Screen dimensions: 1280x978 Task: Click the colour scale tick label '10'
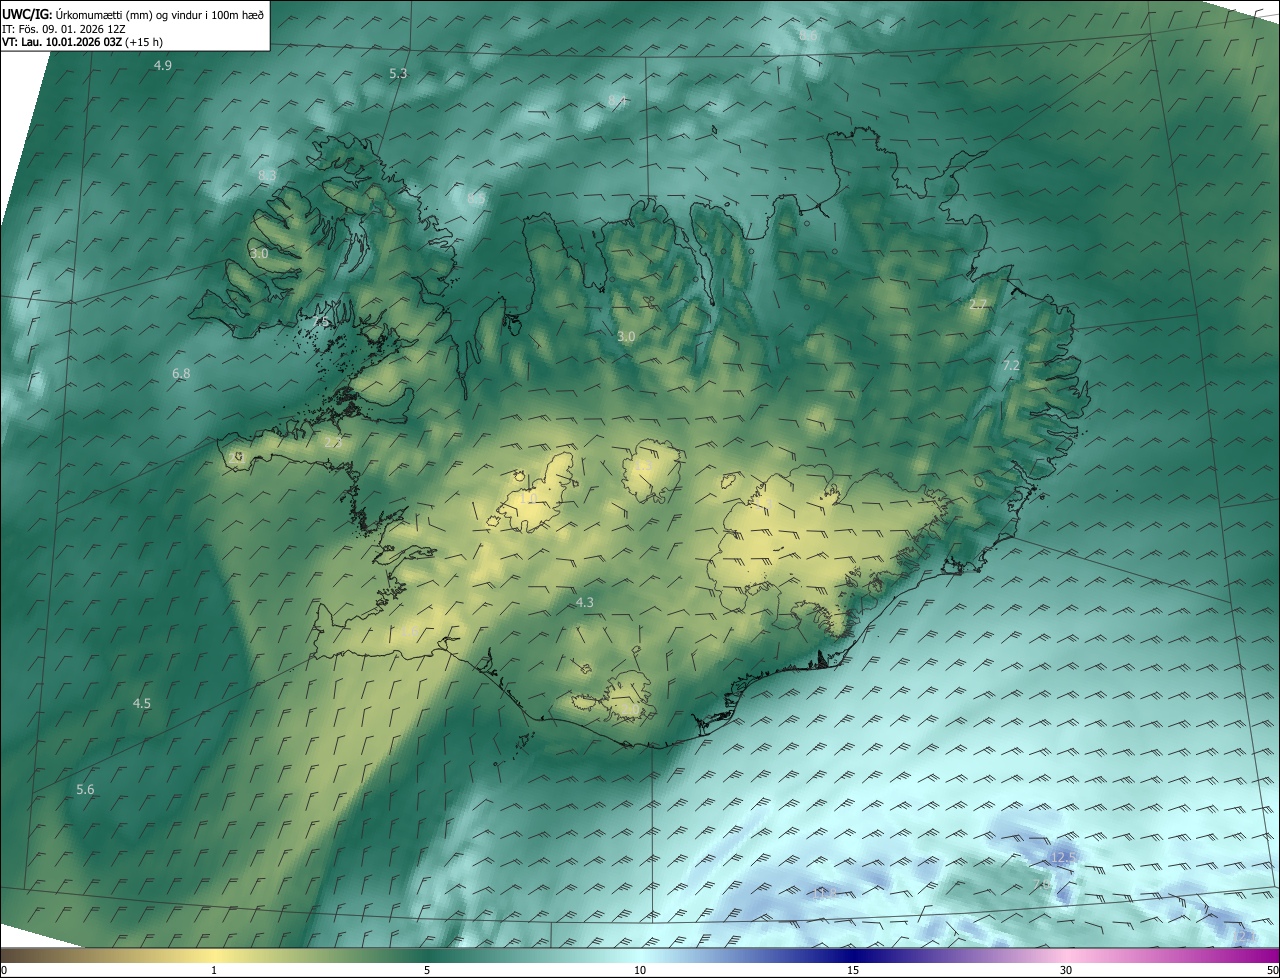tap(640, 971)
